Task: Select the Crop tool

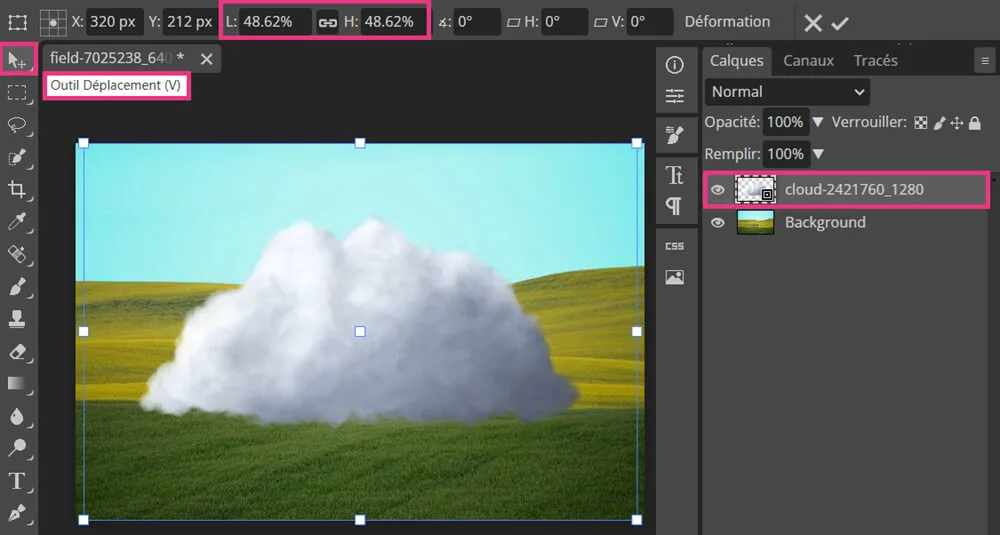Action: click(x=17, y=190)
